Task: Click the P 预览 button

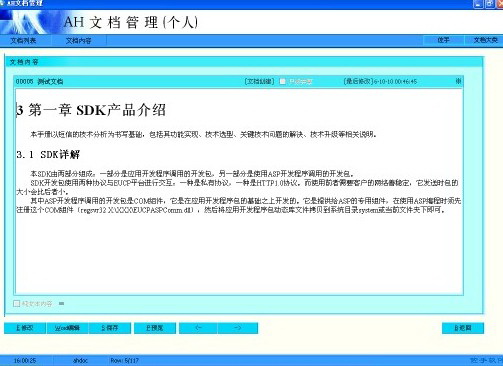Action: (155, 328)
